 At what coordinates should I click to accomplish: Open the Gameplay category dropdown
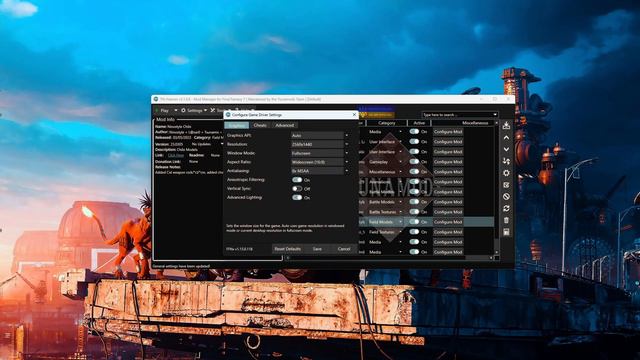tap(385, 162)
